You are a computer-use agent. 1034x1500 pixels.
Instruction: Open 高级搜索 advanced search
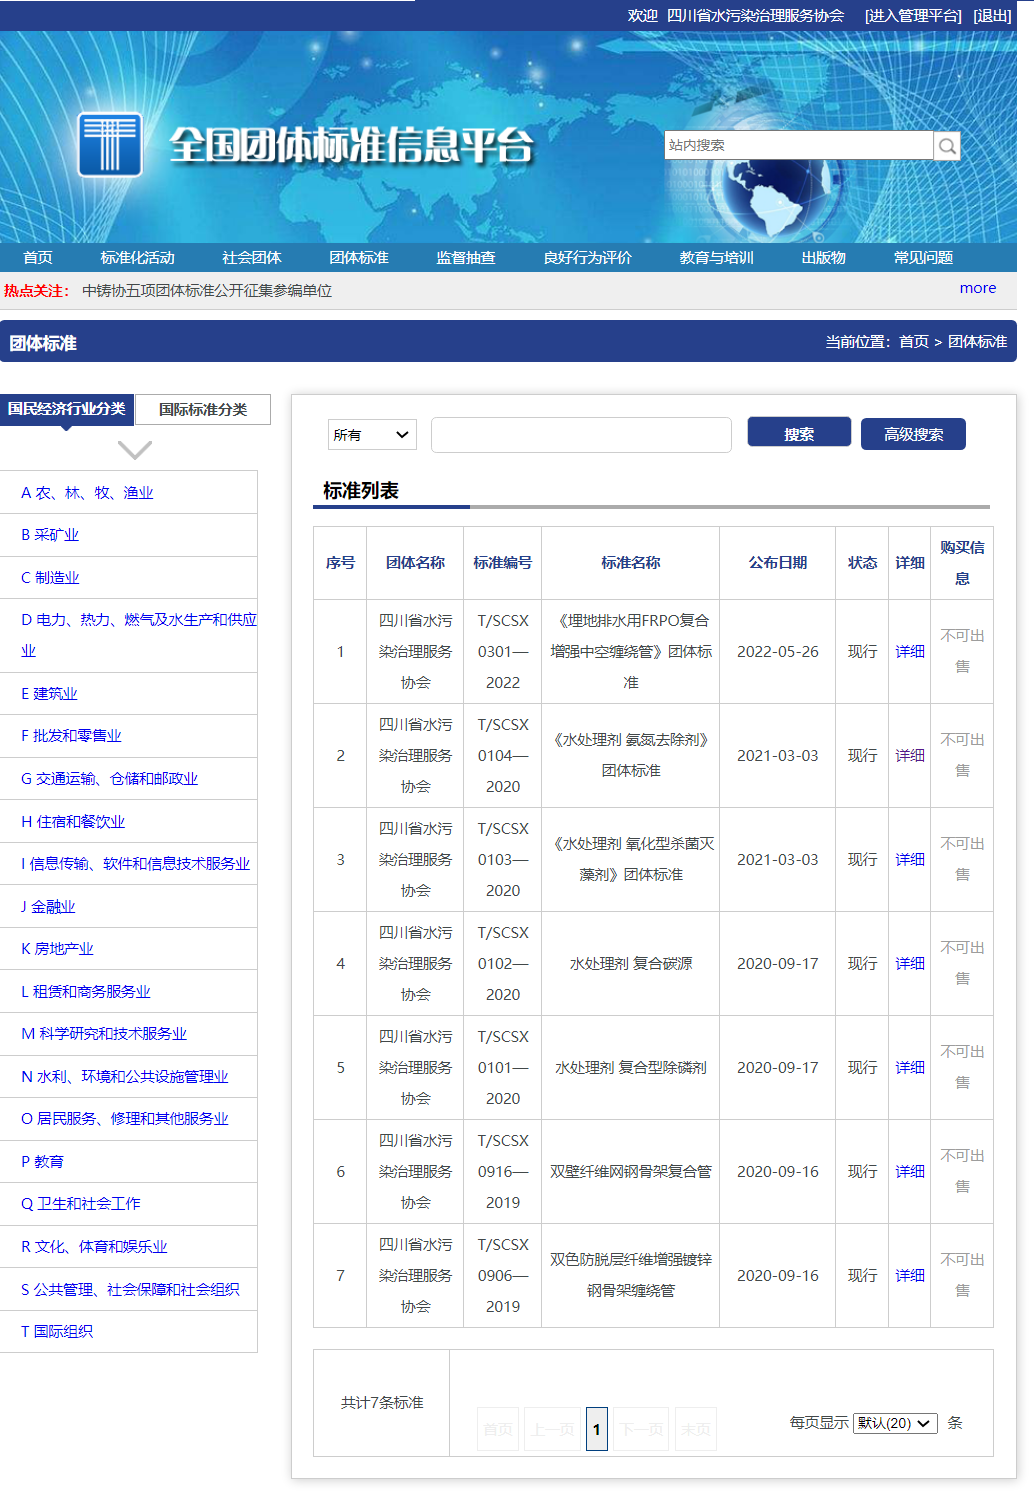click(912, 434)
